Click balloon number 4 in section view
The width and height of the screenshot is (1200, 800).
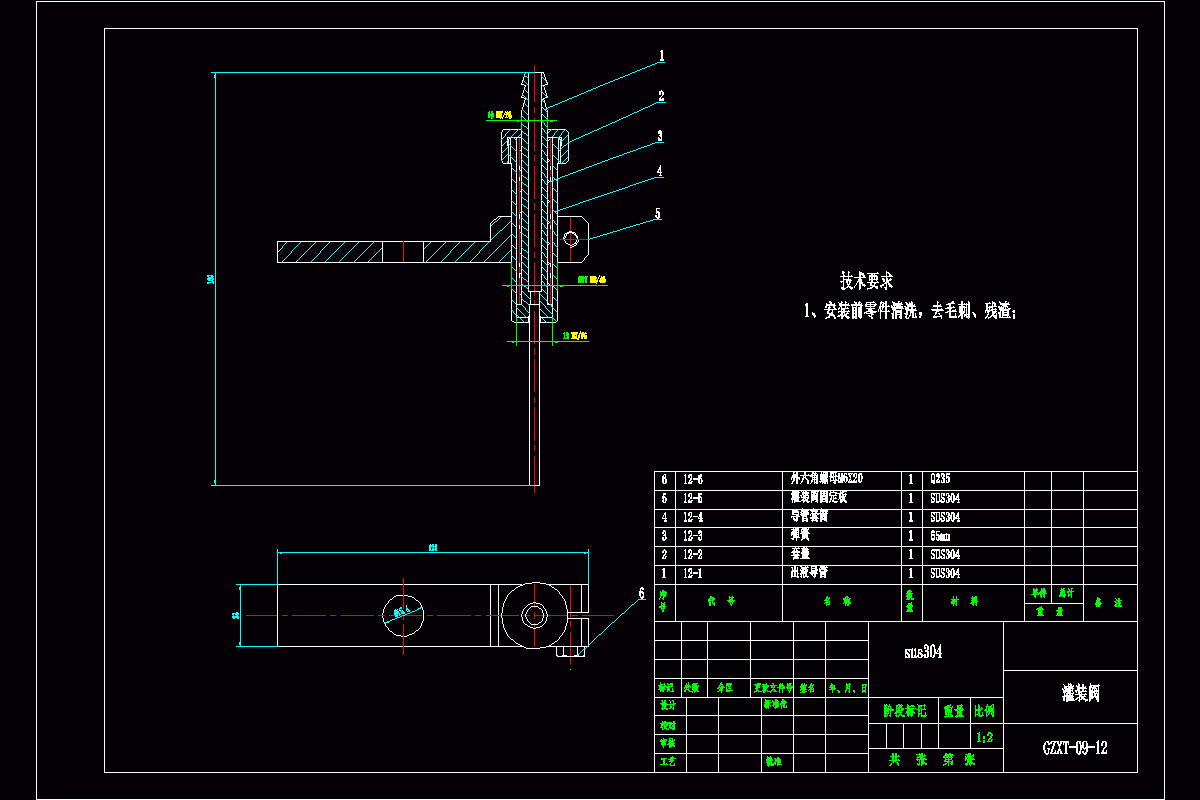[x=659, y=172]
